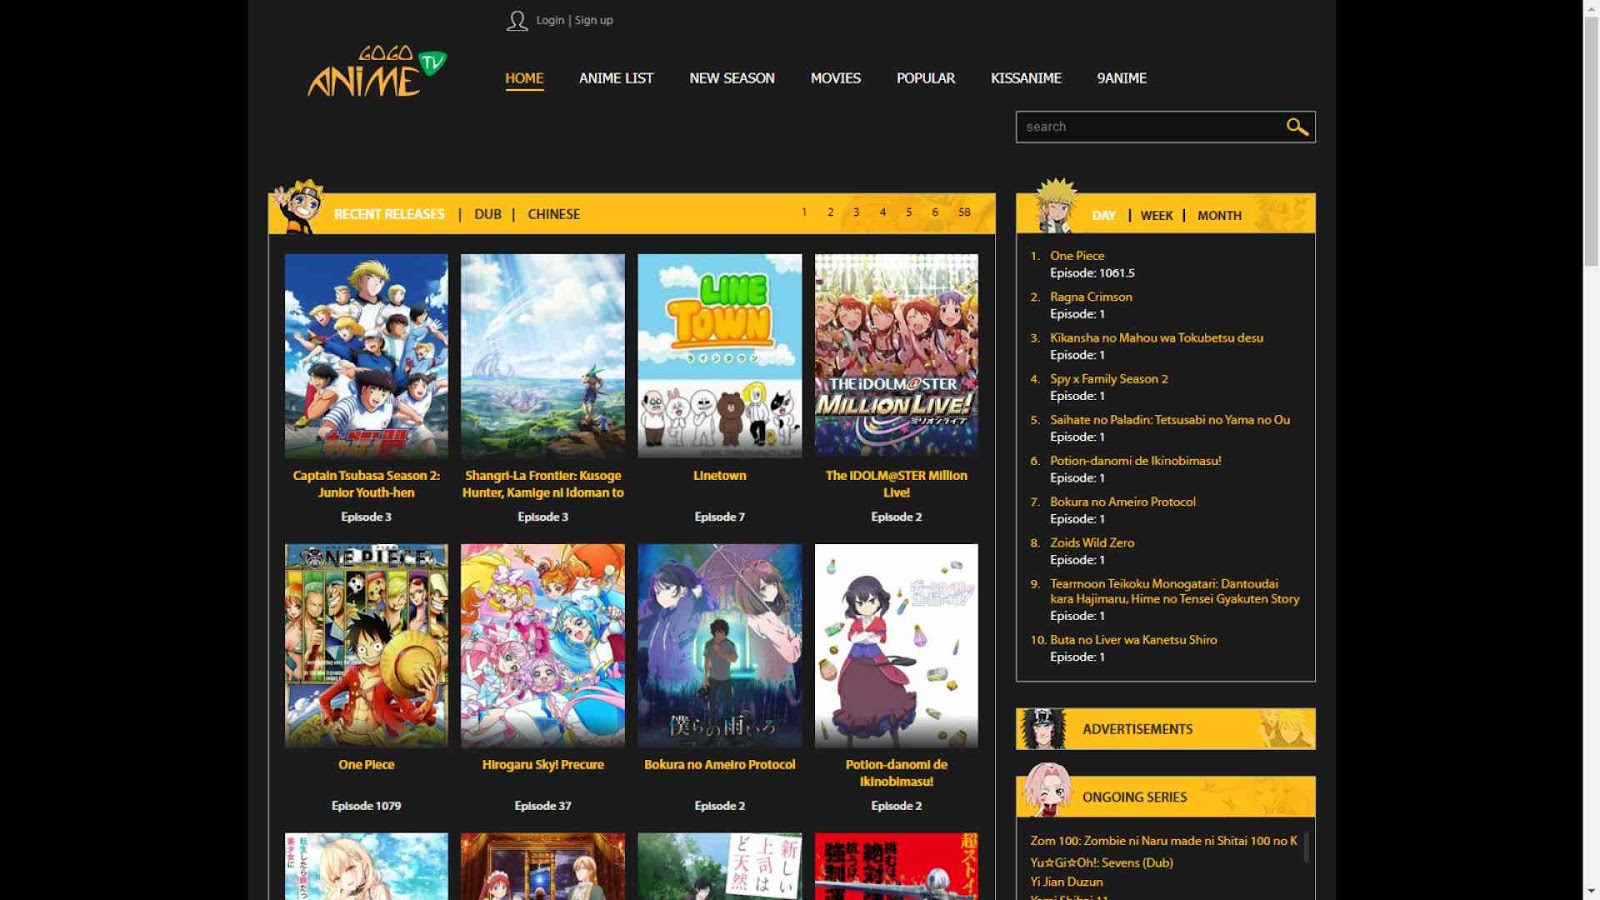Jump to recent releases page 58
1600x900 pixels.
click(964, 212)
